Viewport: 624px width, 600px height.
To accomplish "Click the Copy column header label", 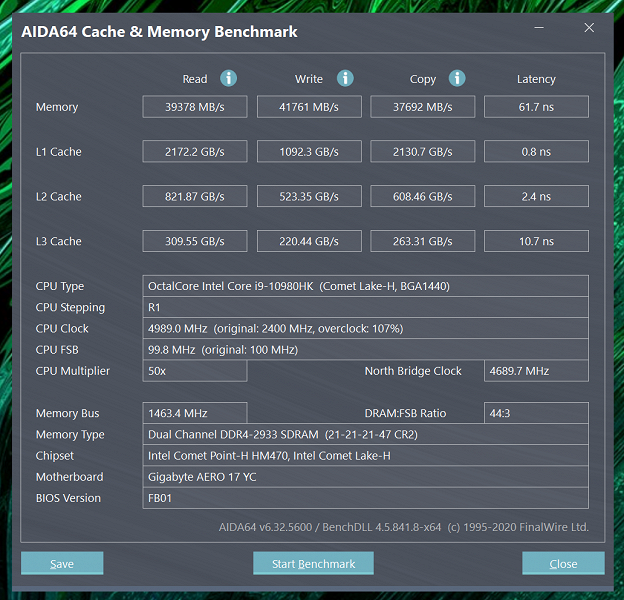I will click(423, 80).
